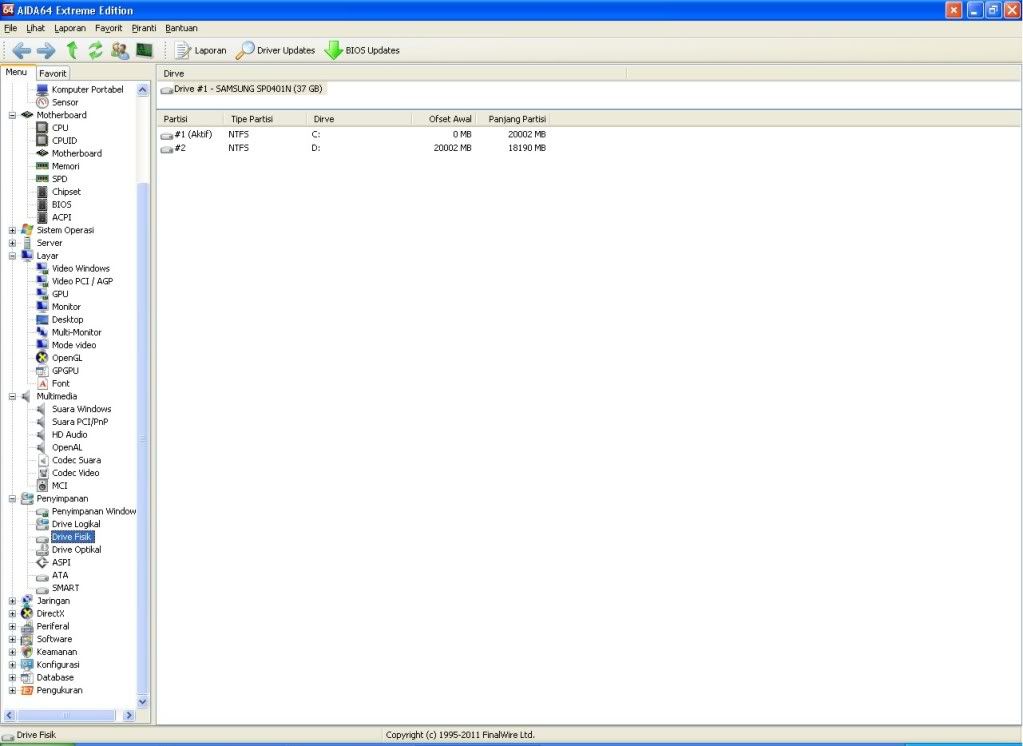Click the SMART drive icon
The width and height of the screenshot is (1023, 746).
pyautogui.click(x=42, y=588)
